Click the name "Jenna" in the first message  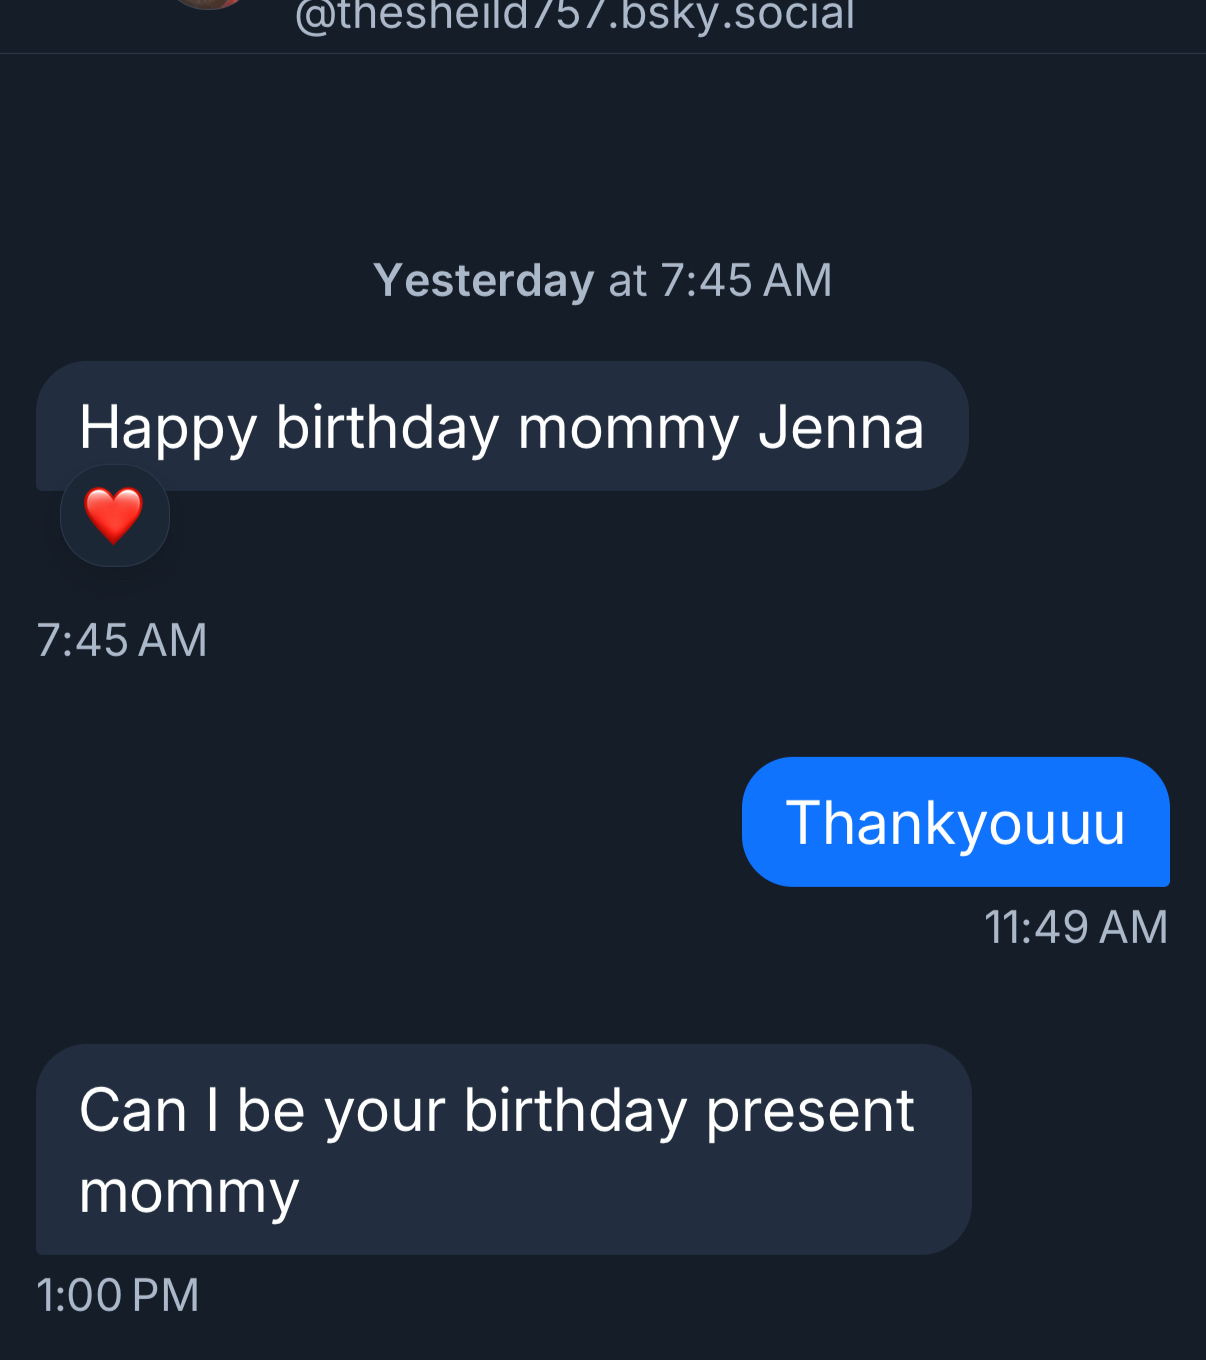[x=841, y=427]
